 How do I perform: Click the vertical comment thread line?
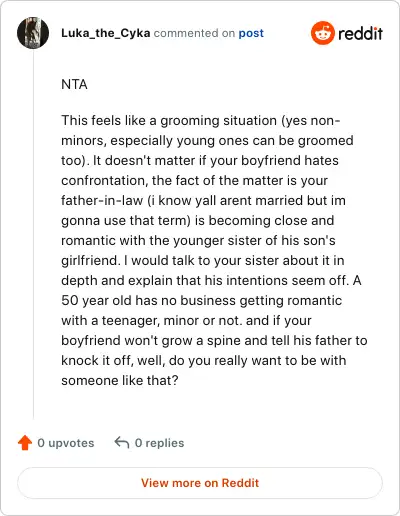coord(33,233)
